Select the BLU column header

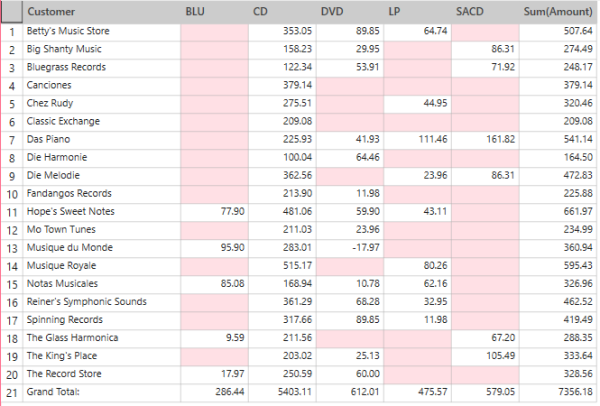pos(215,11)
